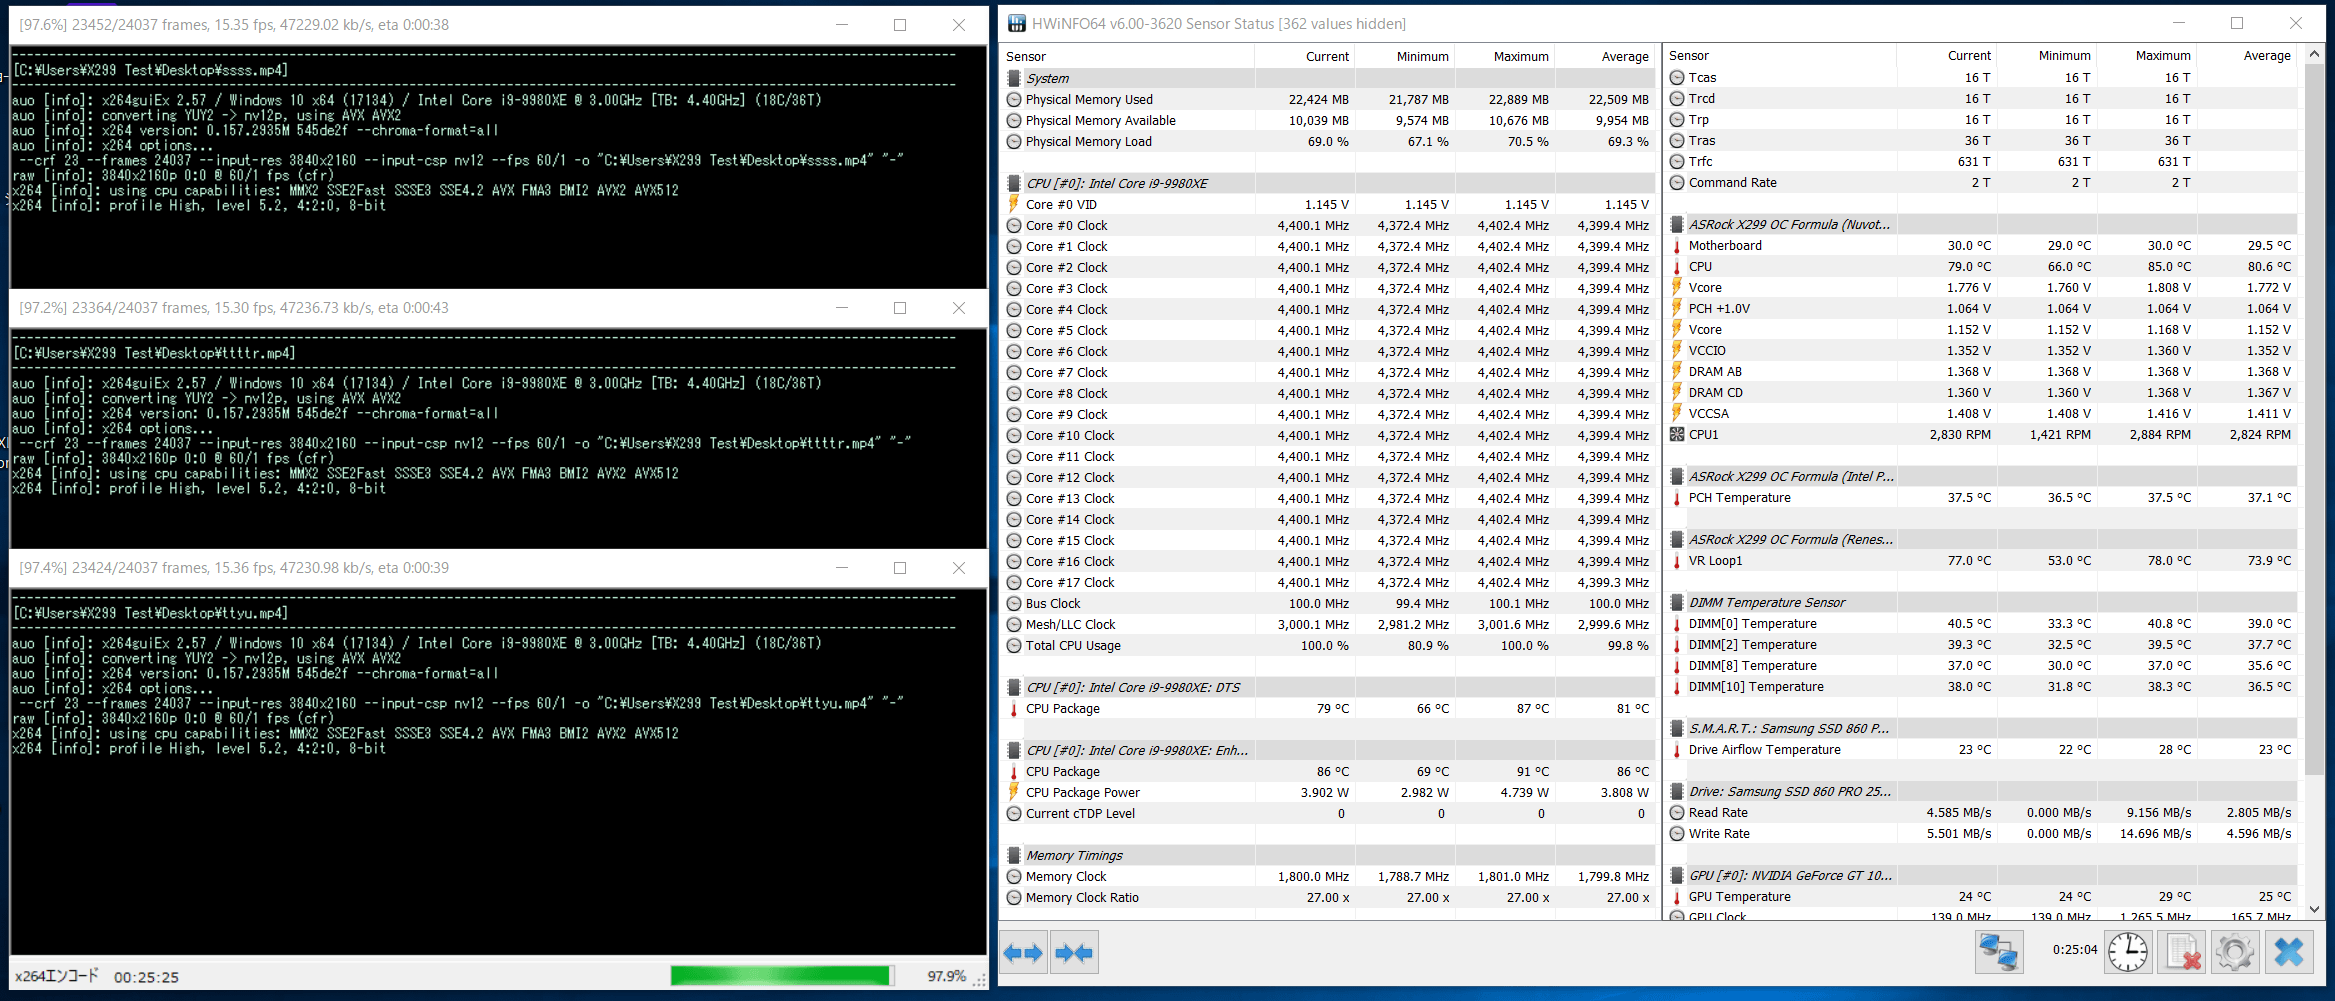Open the remote network monitoring icon in HWiNFO
This screenshot has width=2335, height=1001.
1999,951
